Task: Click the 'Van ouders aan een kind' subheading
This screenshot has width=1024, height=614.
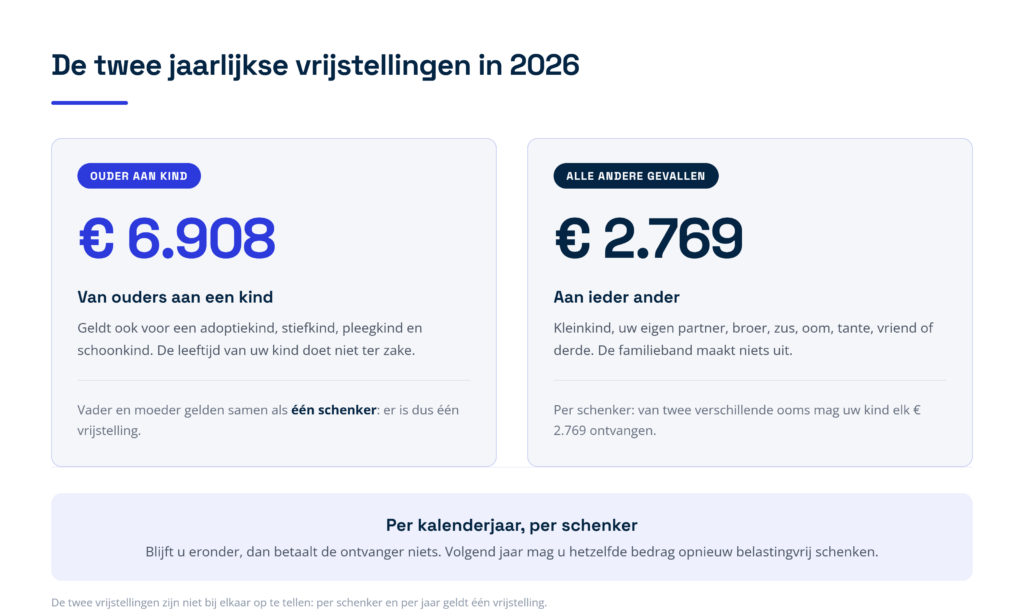Action: coord(175,297)
